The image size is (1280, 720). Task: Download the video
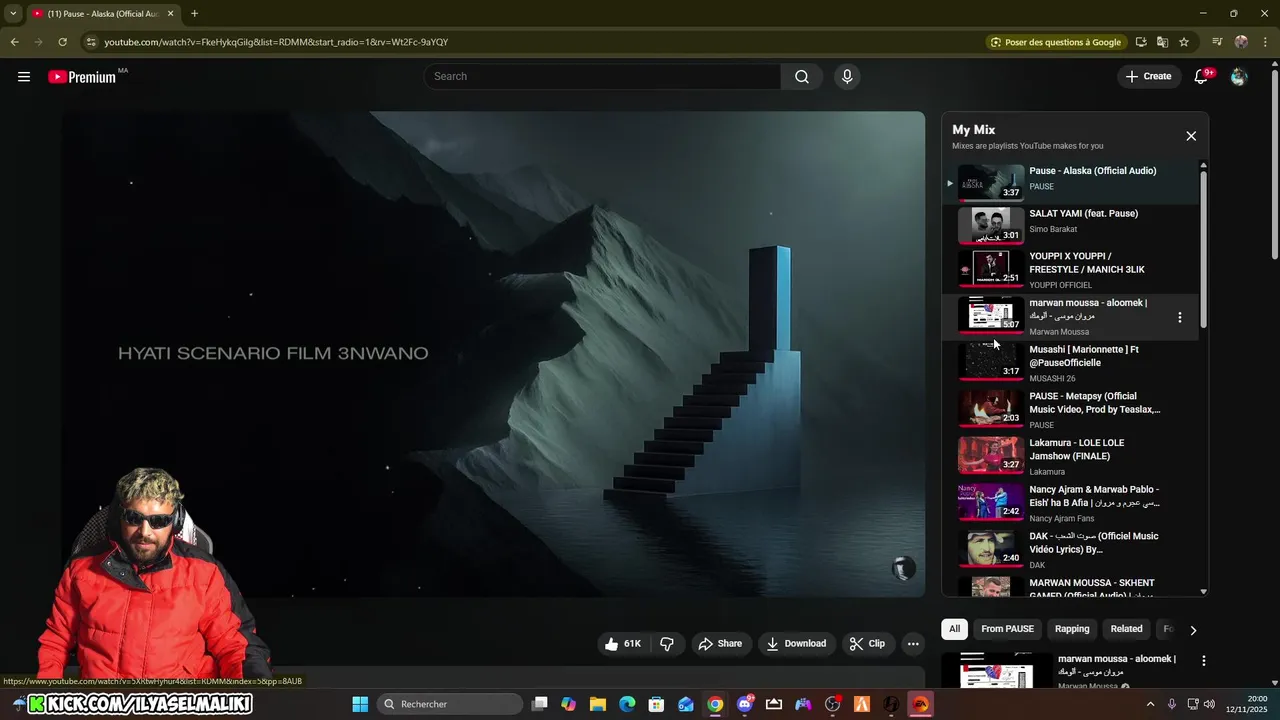796,644
